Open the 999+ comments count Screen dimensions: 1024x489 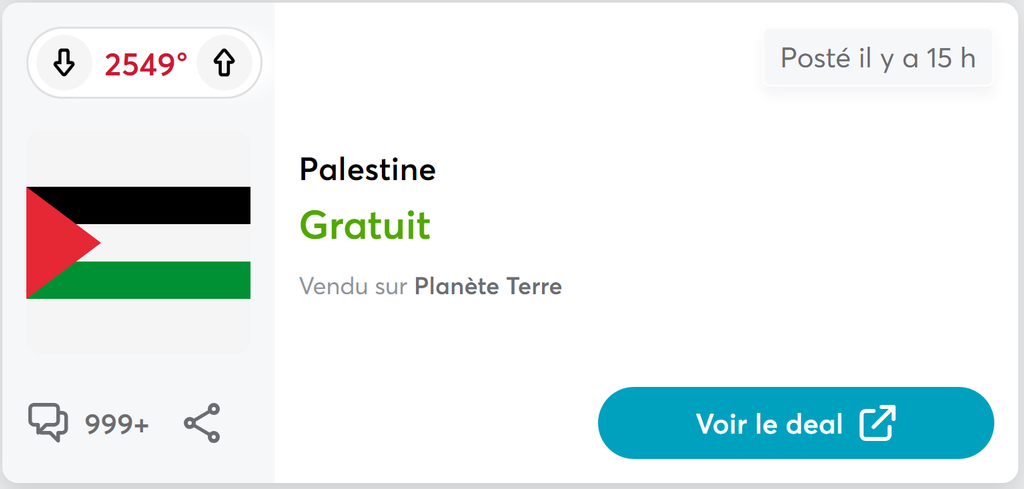pyautogui.click(x=117, y=424)
